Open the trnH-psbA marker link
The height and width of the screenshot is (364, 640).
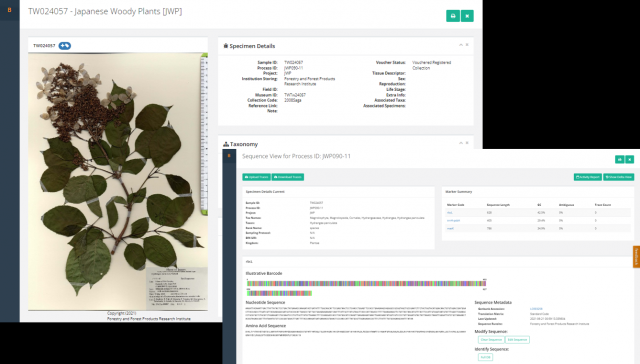click(453, 220)
